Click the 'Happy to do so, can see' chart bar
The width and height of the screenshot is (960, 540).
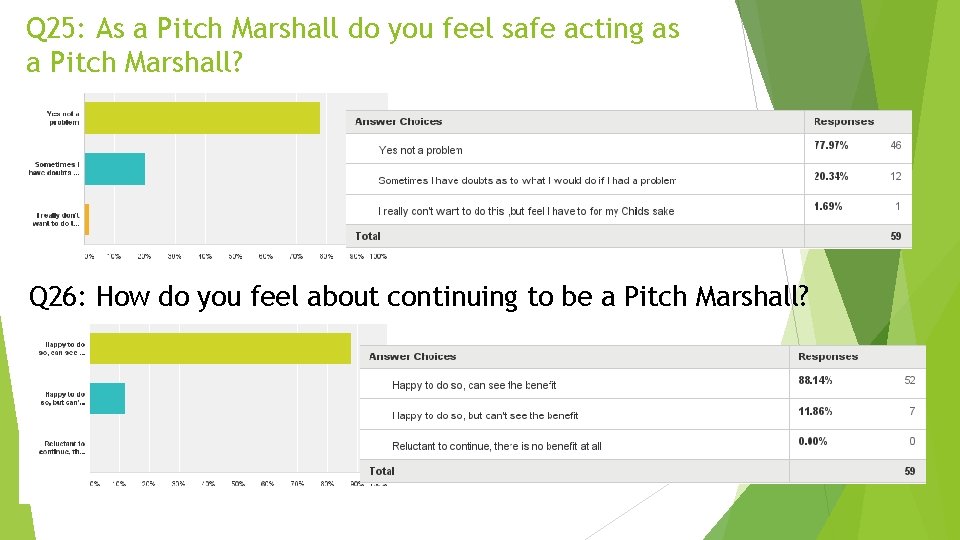tap(220, 348)
